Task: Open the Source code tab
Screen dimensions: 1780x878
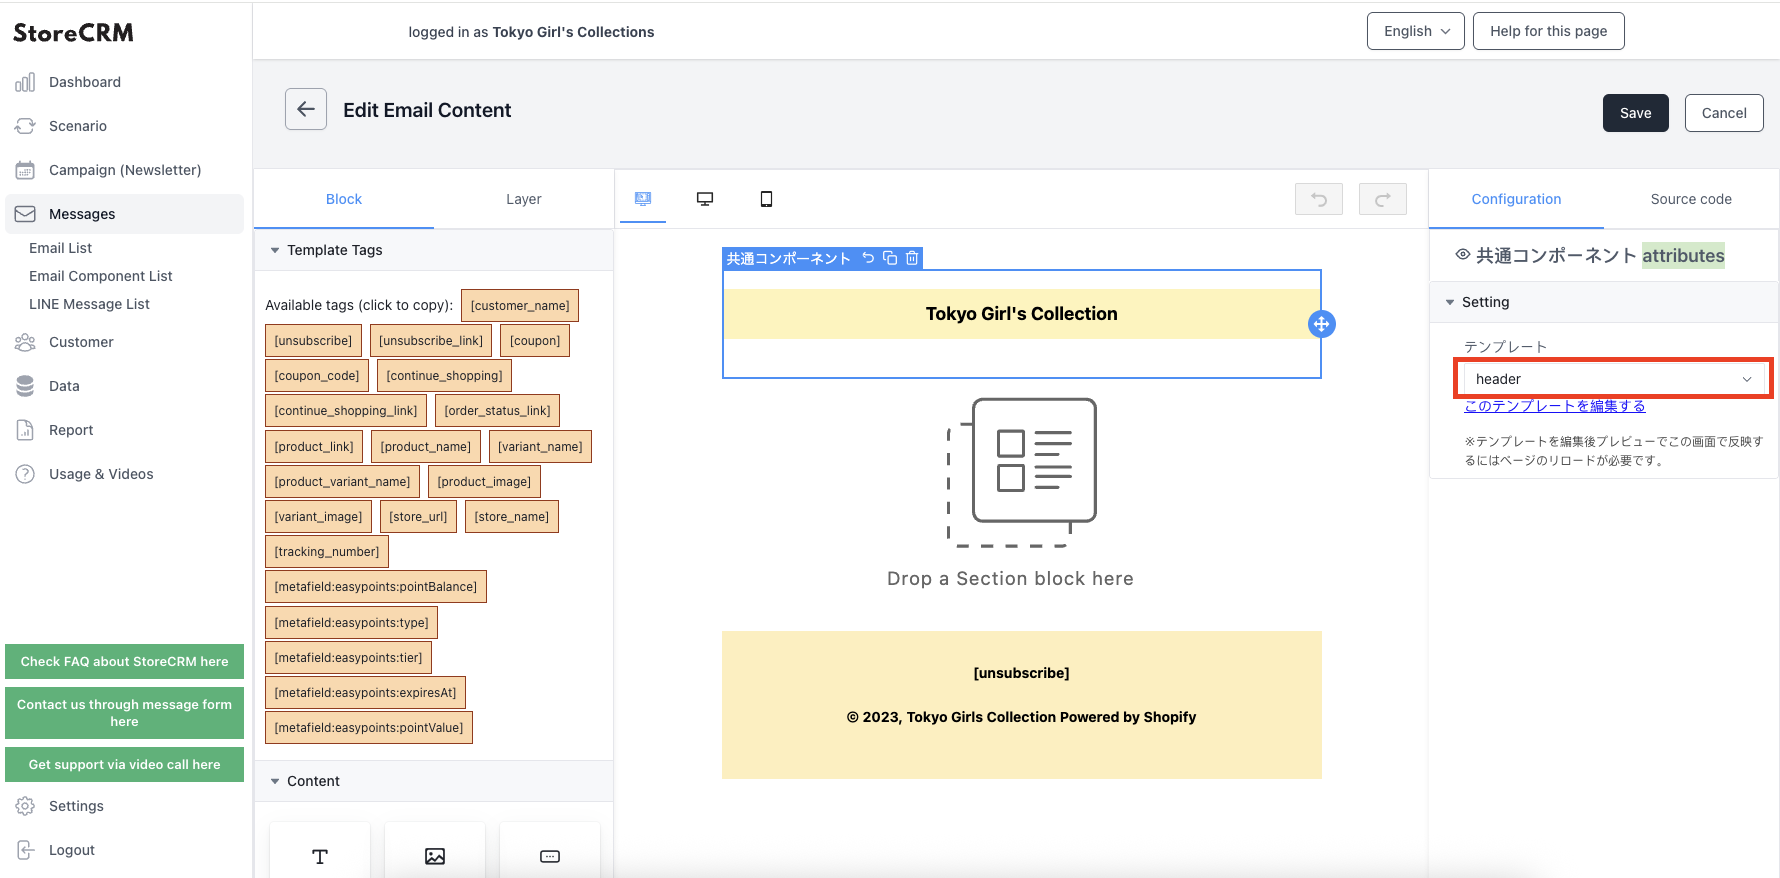Action: click(1691, 199)
